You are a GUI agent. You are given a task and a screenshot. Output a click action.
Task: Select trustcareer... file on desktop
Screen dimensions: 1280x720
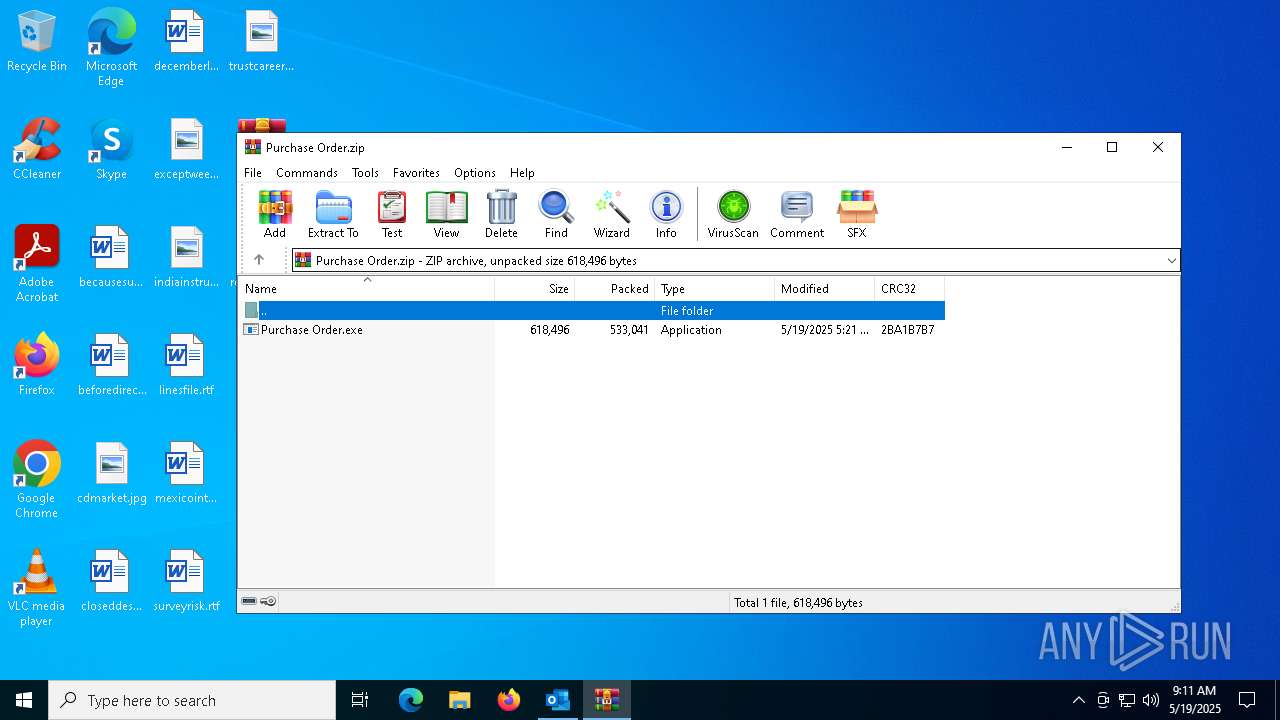coord(261,41)
